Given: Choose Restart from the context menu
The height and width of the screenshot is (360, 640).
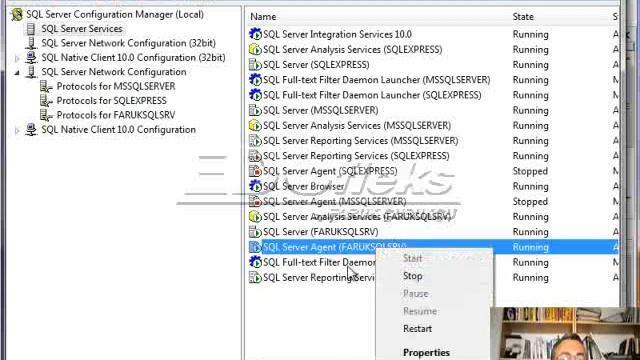Looking at the screenshot, I should click(417, 329).
